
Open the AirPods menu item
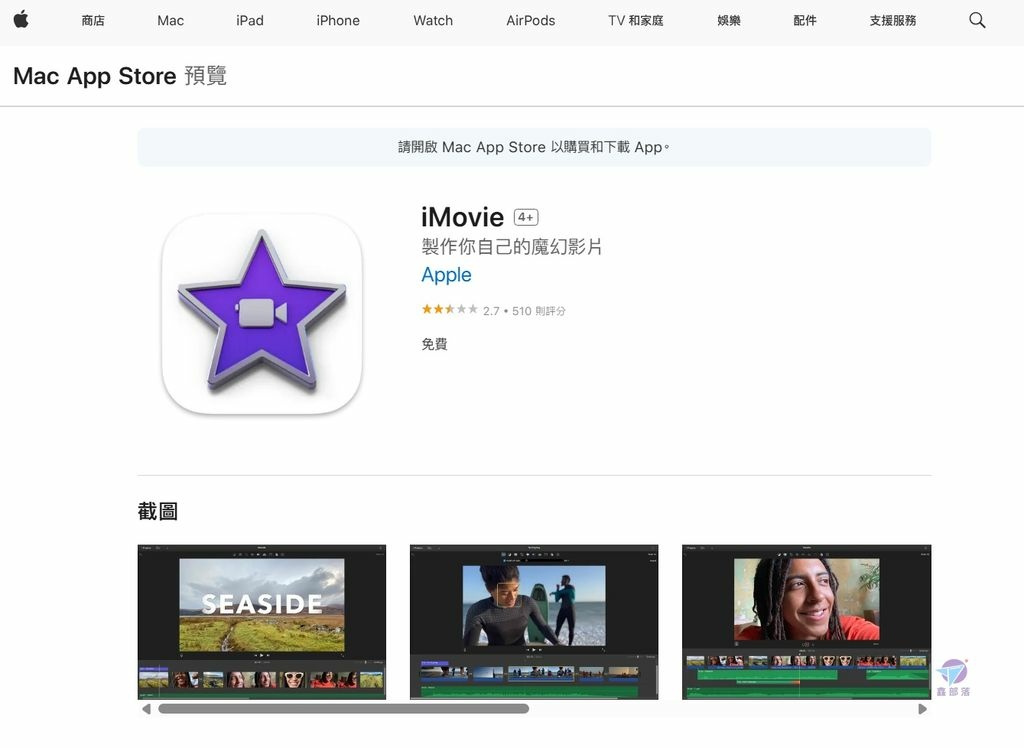coord(530,20)
